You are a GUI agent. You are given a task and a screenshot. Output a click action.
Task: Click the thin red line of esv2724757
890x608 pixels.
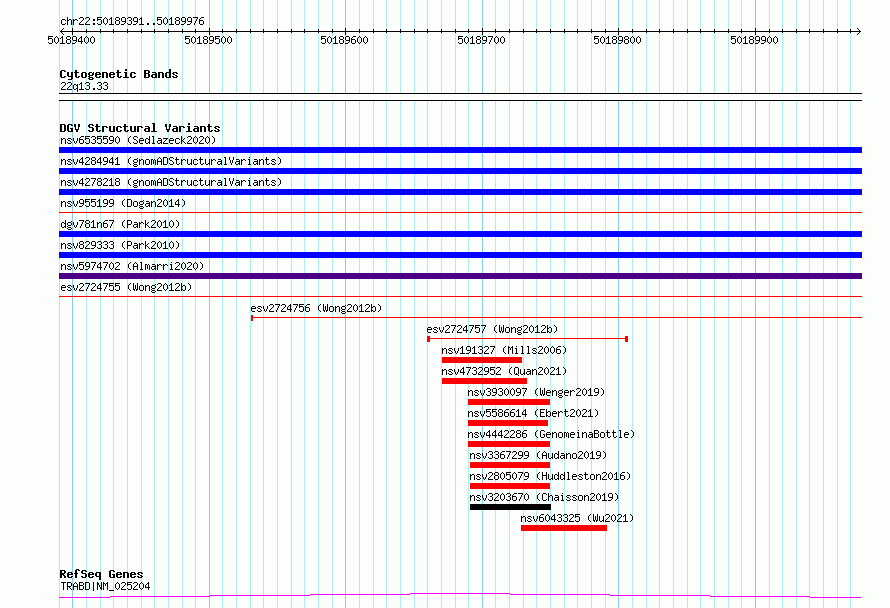pyautogui.click(x=527, y=339)
